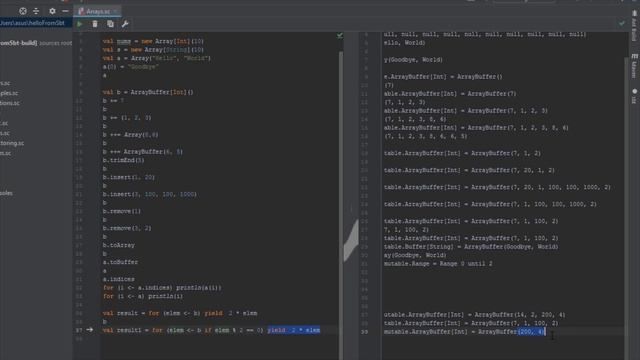The image size is (640, 360).
Task: Click the 'b.remove(1)' code line
Action: (x=122, y=211)
